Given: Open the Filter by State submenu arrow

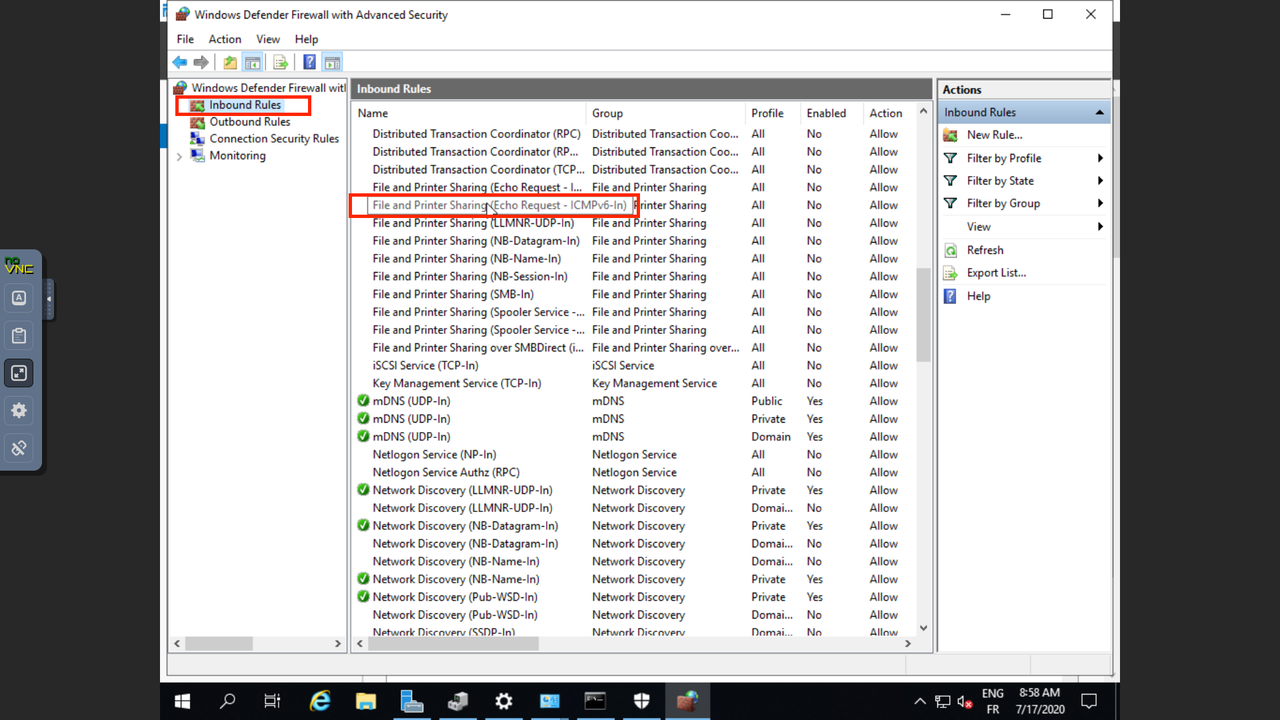Looking at the screenshot, I should (1100, 181).
